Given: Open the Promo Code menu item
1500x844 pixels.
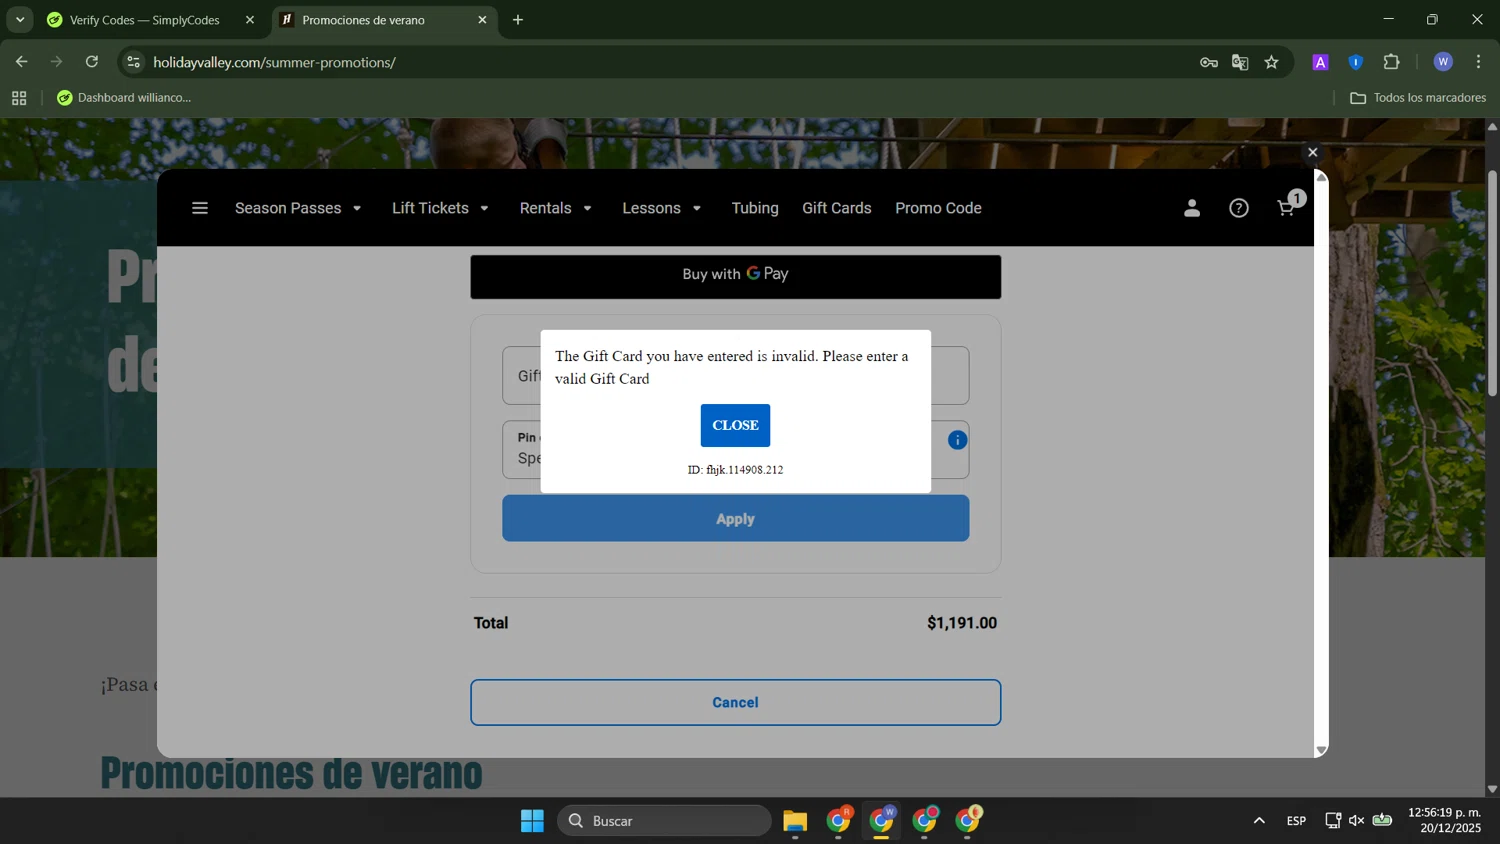Looking at the screenshot, I should (x=938, y=208).
